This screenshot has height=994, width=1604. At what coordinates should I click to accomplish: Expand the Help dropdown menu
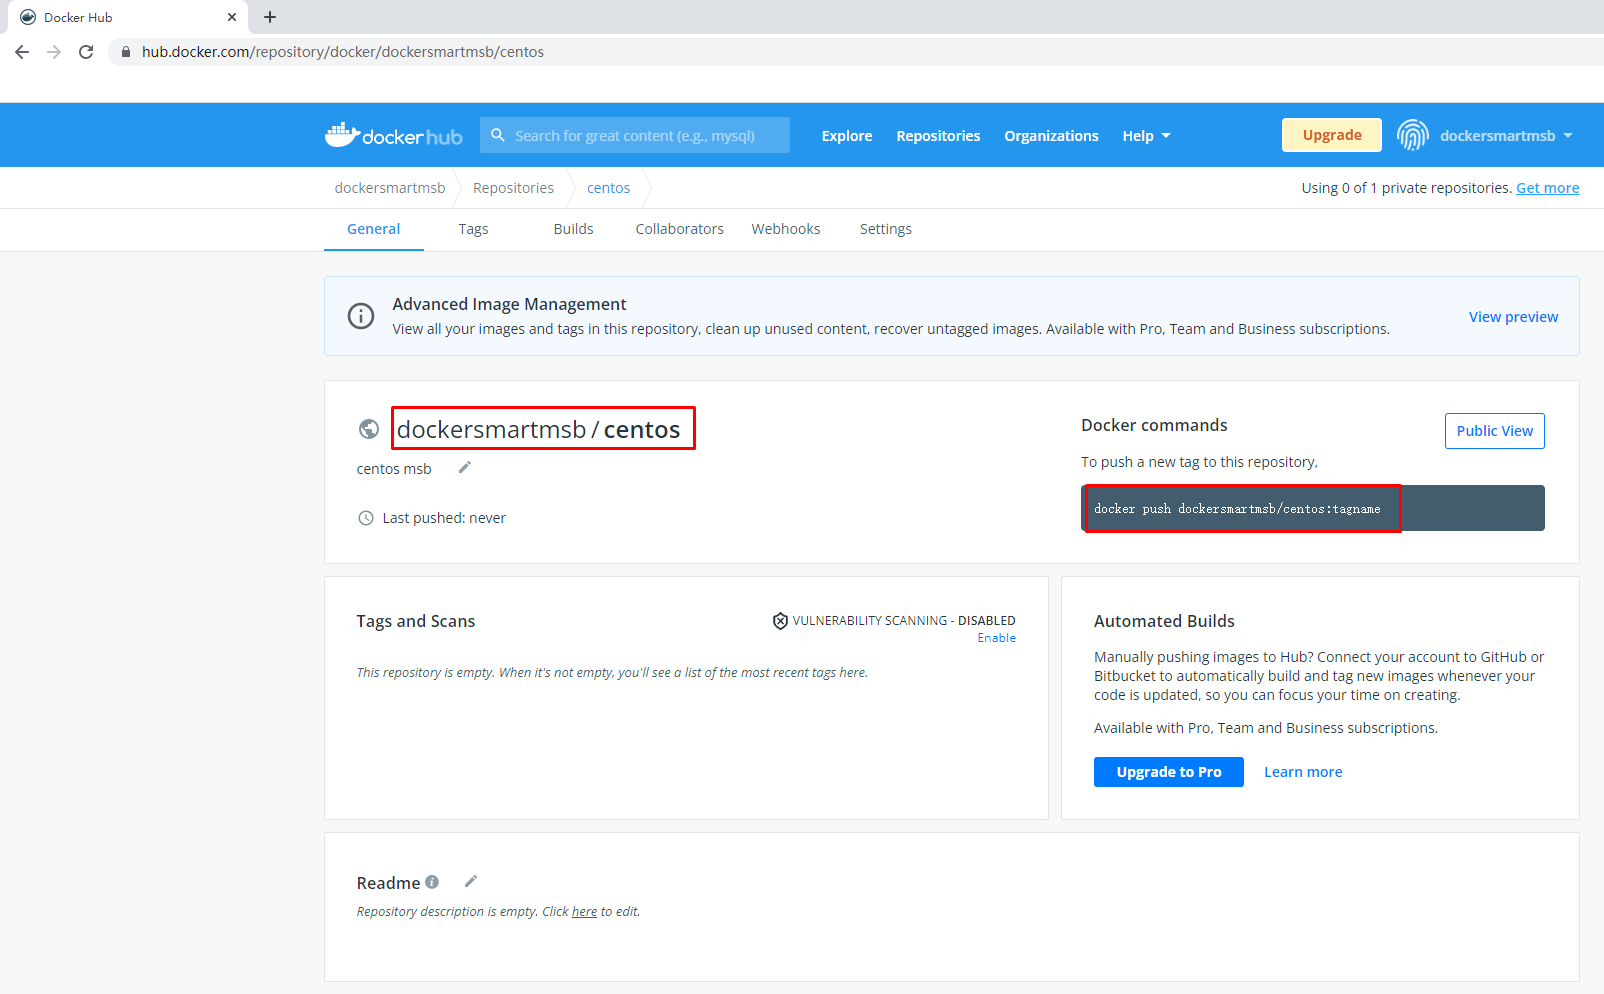pos(1146,136)
